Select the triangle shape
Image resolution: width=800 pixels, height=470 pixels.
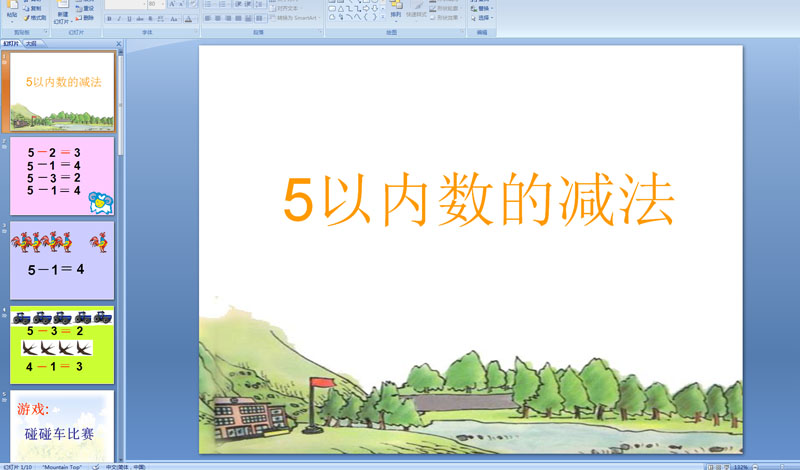[340, 9]
